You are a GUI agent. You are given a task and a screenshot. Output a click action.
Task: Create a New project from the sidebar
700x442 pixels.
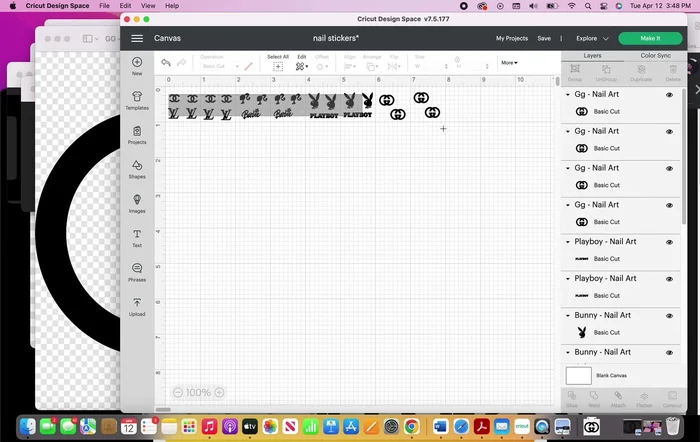(137, 66)
